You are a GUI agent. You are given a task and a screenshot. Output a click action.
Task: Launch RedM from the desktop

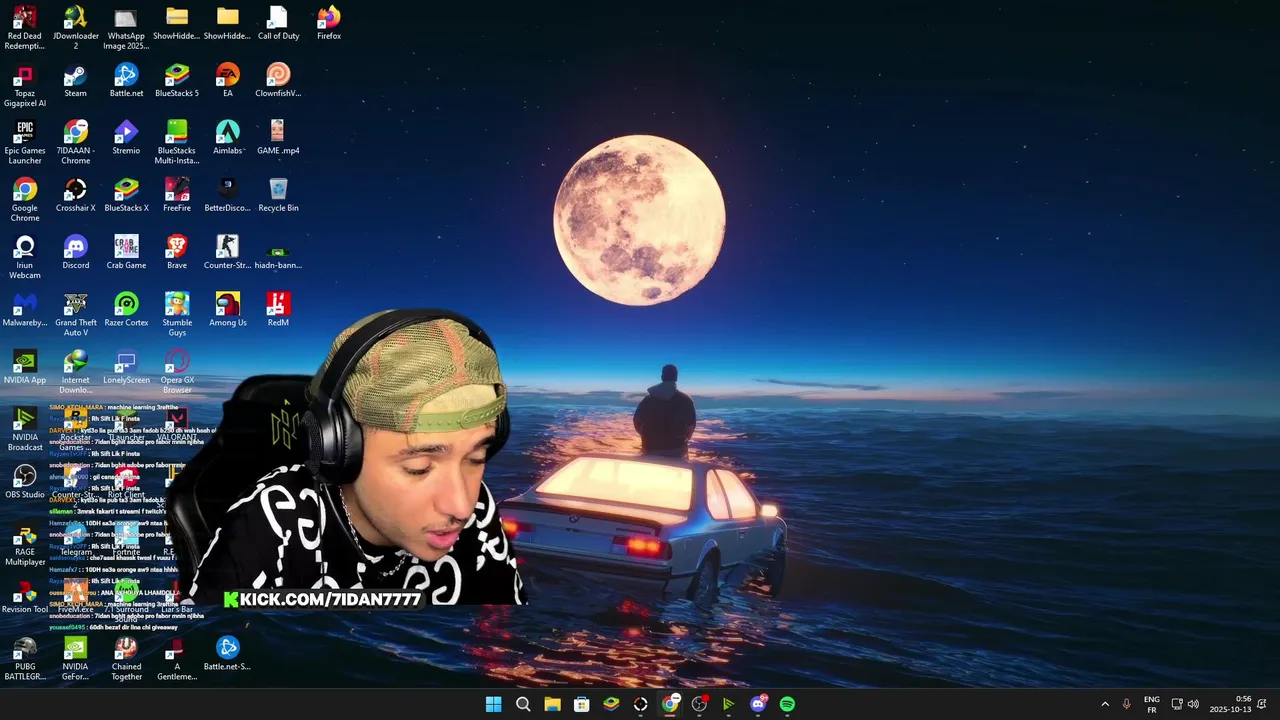(278, 310)
